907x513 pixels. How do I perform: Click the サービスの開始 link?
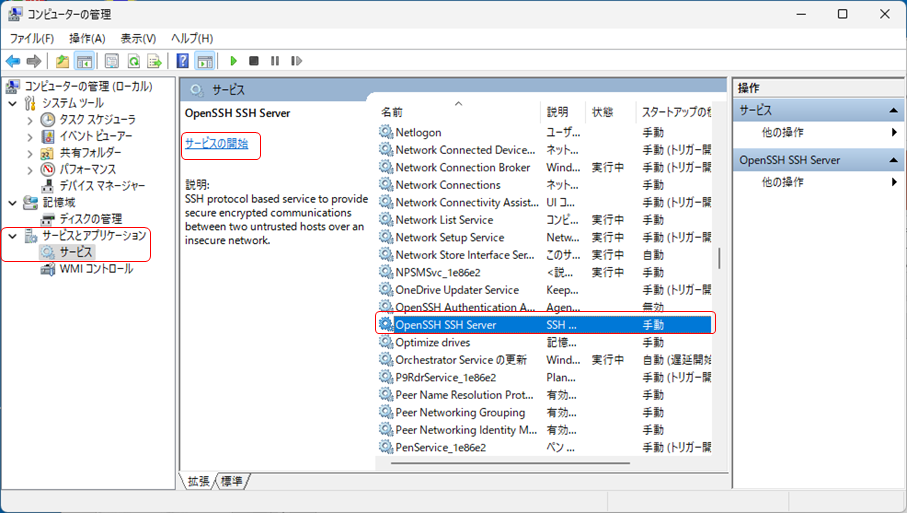point(216,144)
